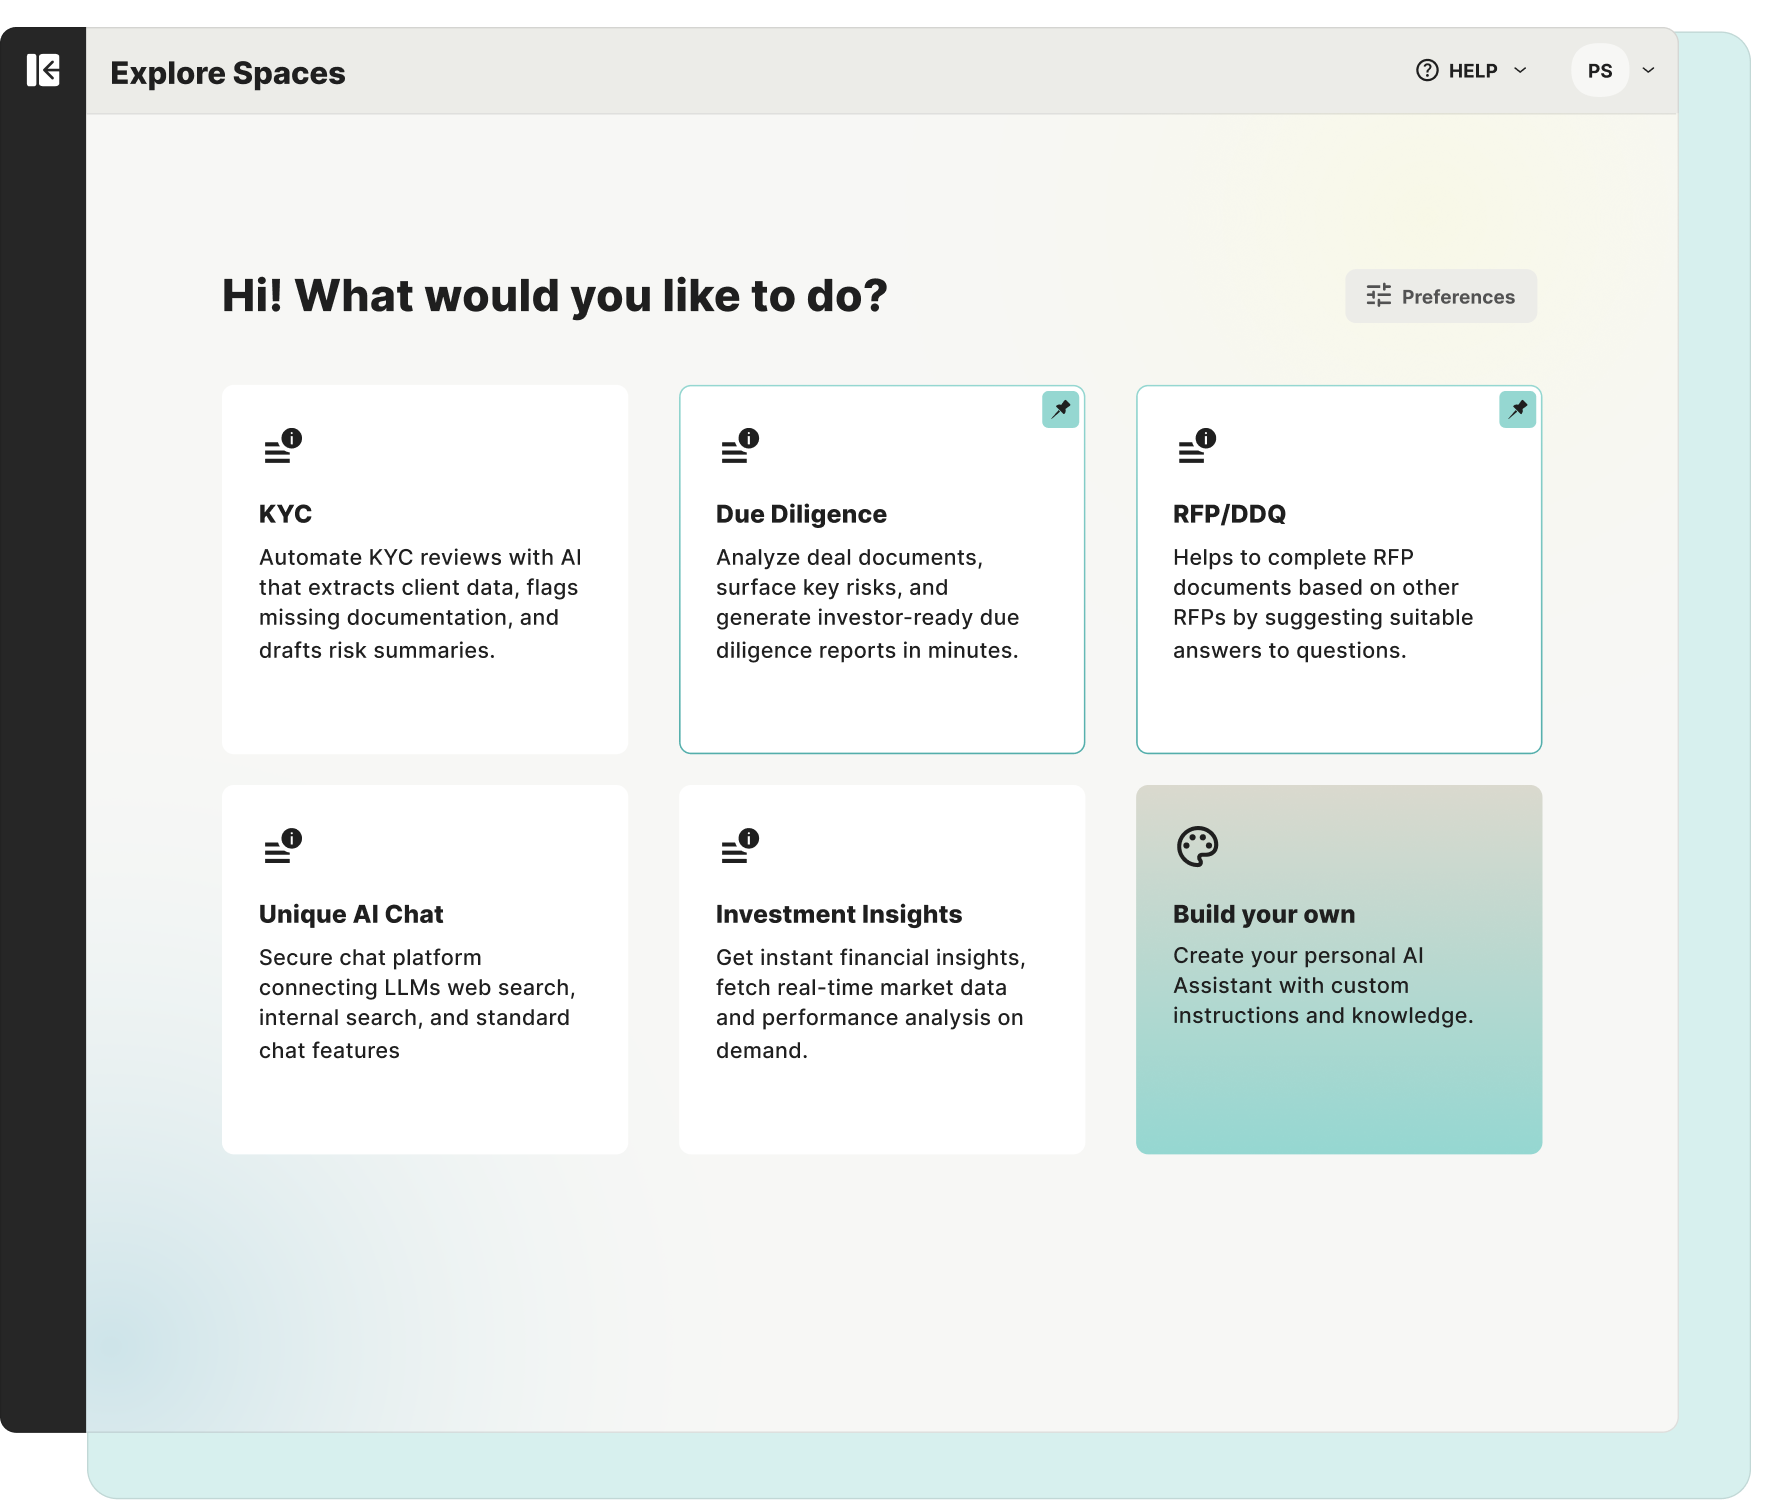Open the KYC space title
The height and width of the screenshot is (1500, 1779).
285,514
